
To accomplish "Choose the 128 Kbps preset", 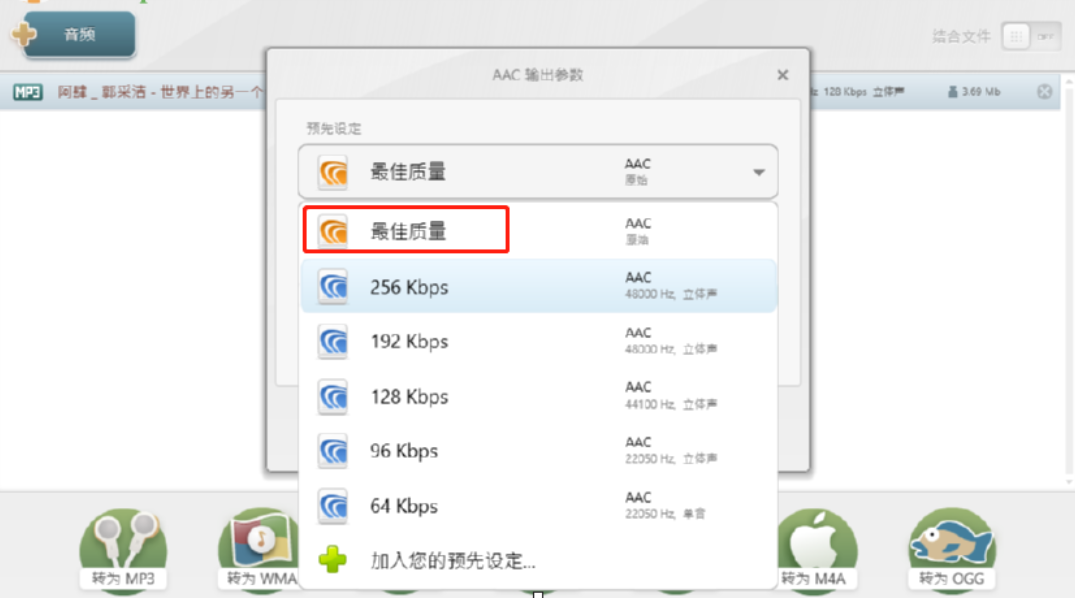I will [539, 396].
